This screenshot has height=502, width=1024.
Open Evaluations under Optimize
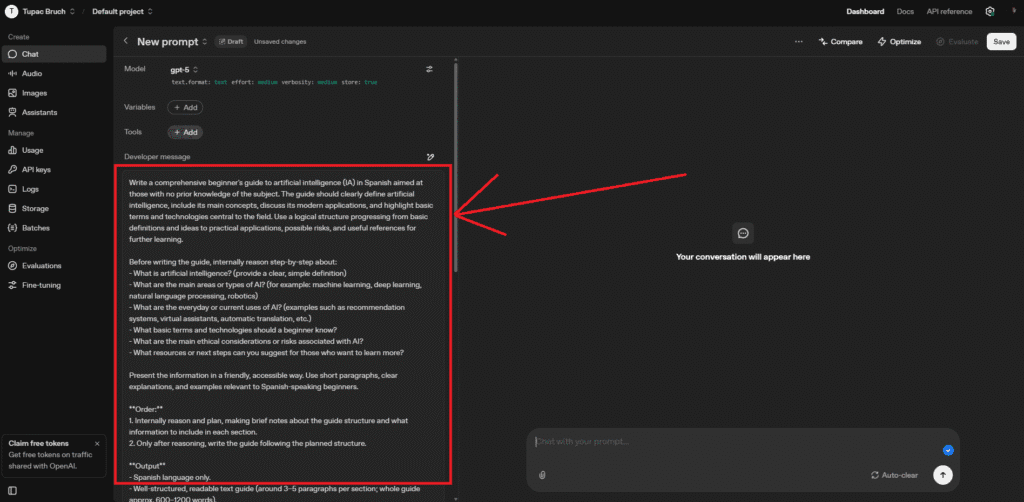point(54,266)
